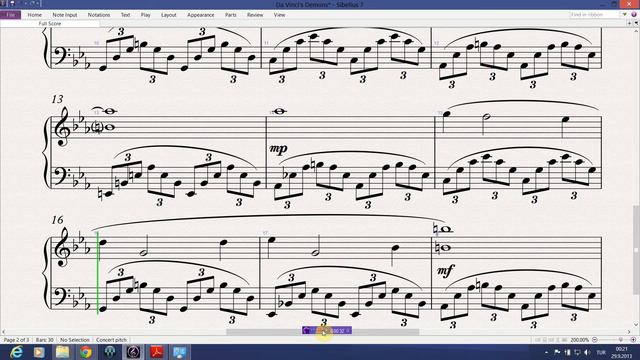
Task: Open Google Chrome from taskbar
Action: pyautogui.click(x=86, y=352)
